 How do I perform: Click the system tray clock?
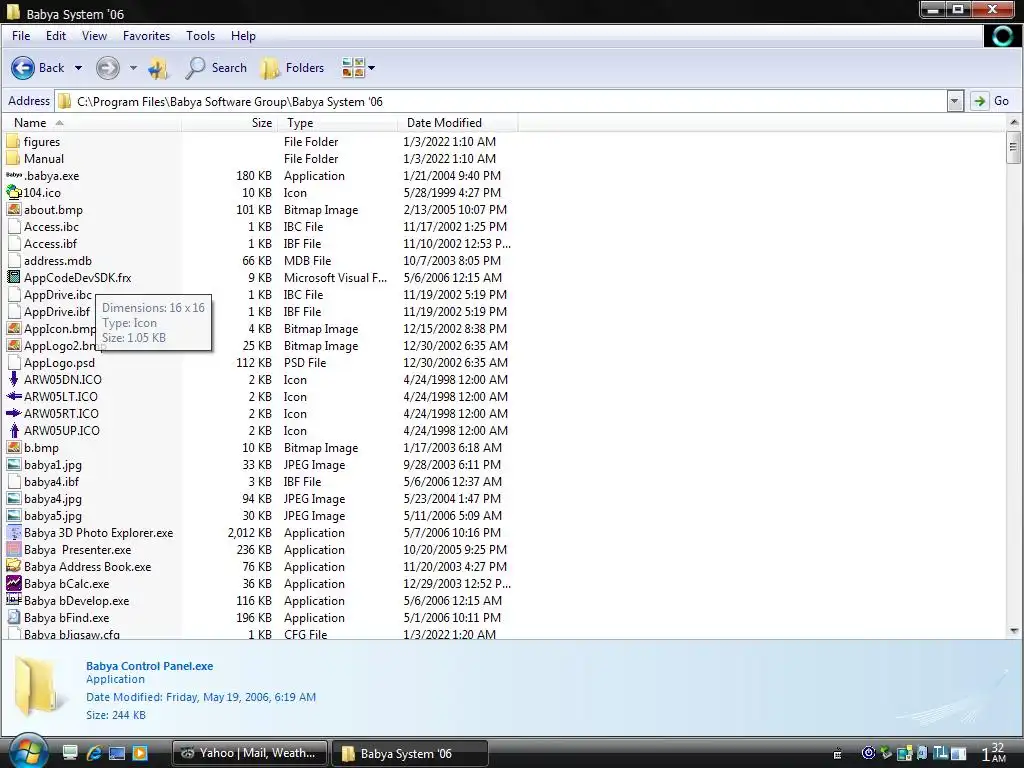click(x=994, y=752)
